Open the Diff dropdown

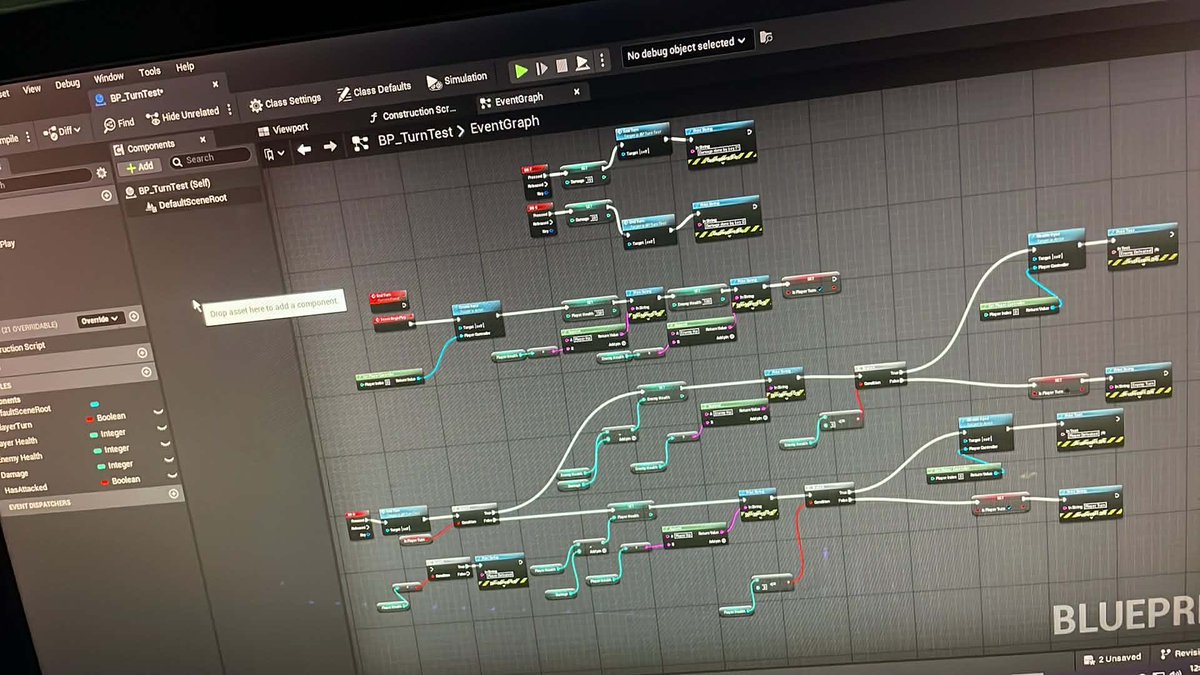tap(62, 131)
